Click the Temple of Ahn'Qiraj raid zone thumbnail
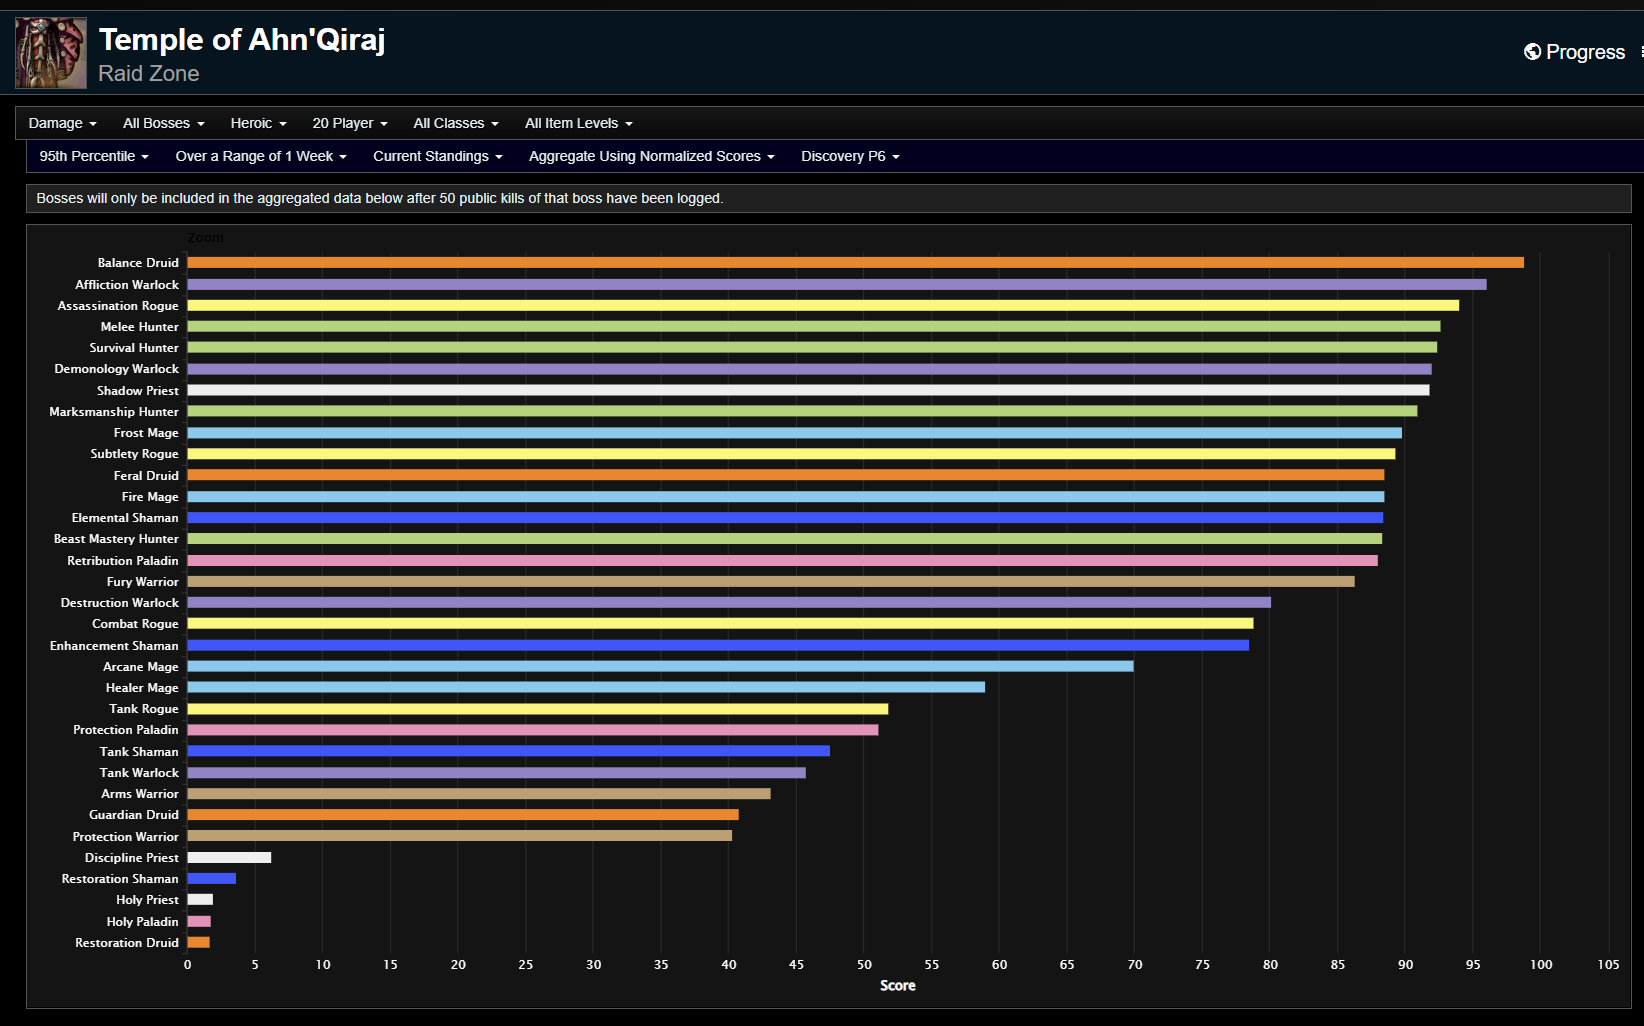The height and width of the screenshot is (1026, 1644). [51, 53]
